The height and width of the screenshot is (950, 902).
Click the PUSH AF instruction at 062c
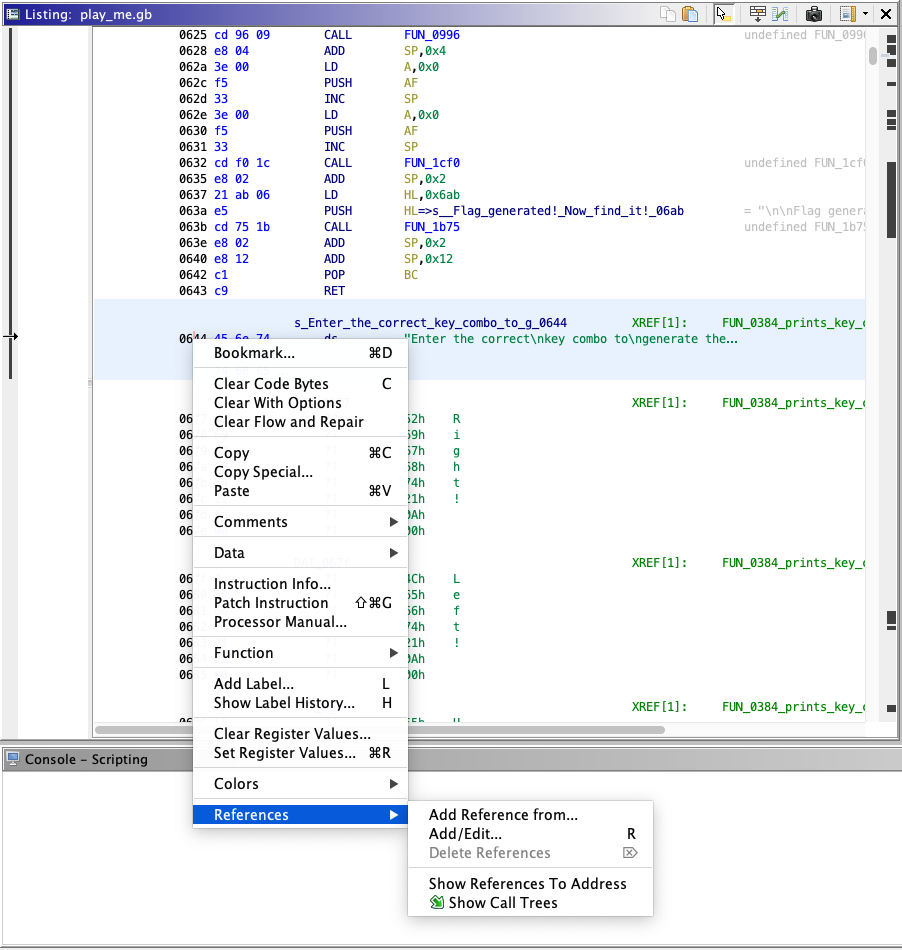point(370,83)
